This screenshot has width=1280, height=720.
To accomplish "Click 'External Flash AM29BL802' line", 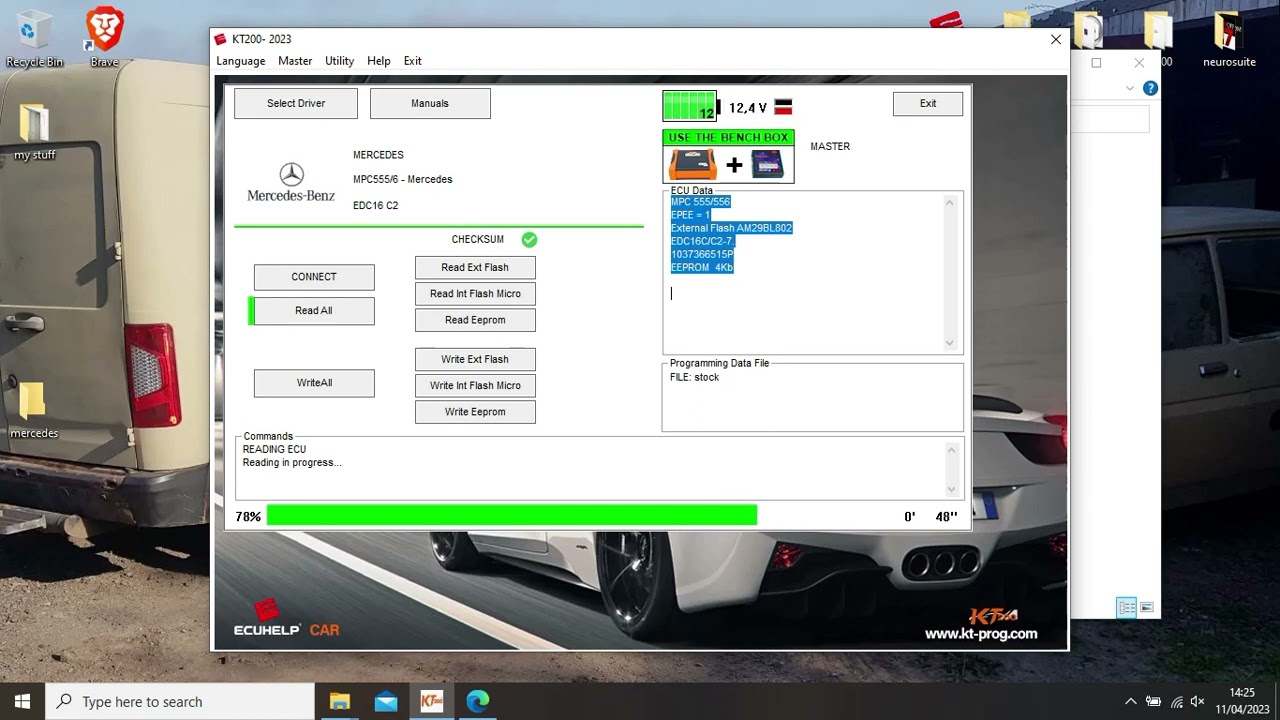I will (x=731, y=228).
